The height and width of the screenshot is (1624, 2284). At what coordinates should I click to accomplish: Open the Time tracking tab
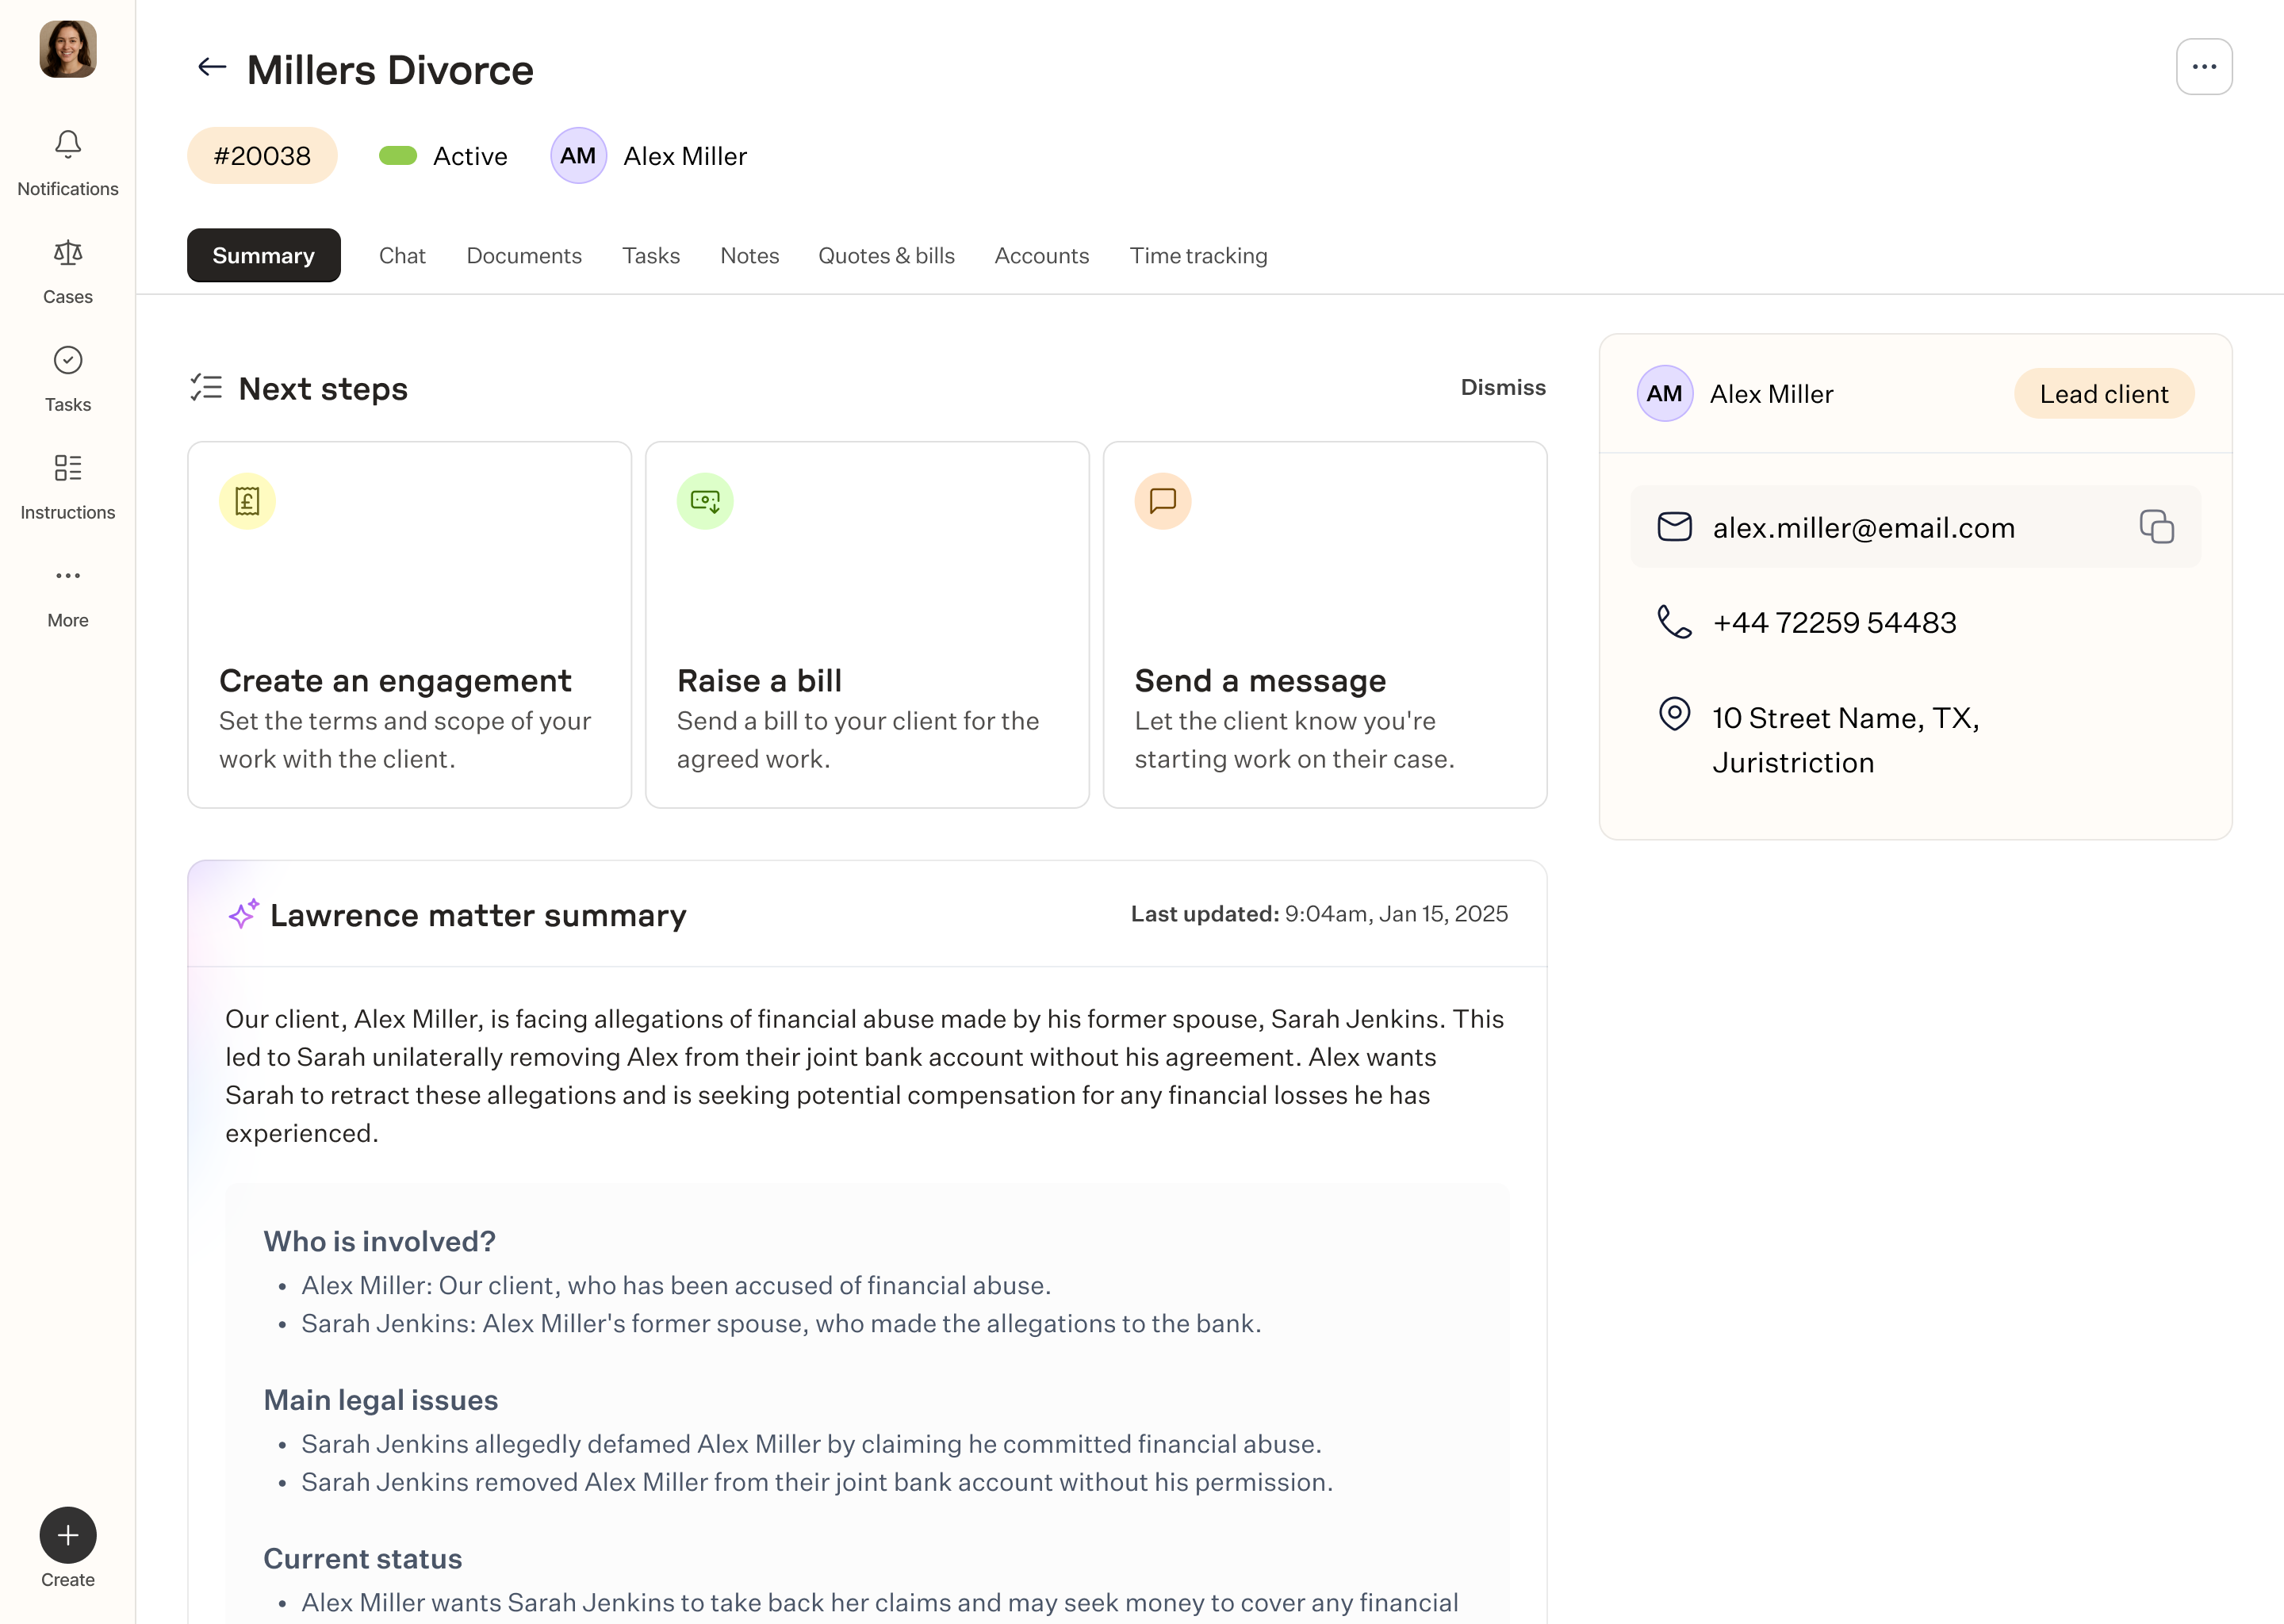tap(1198, 256)
